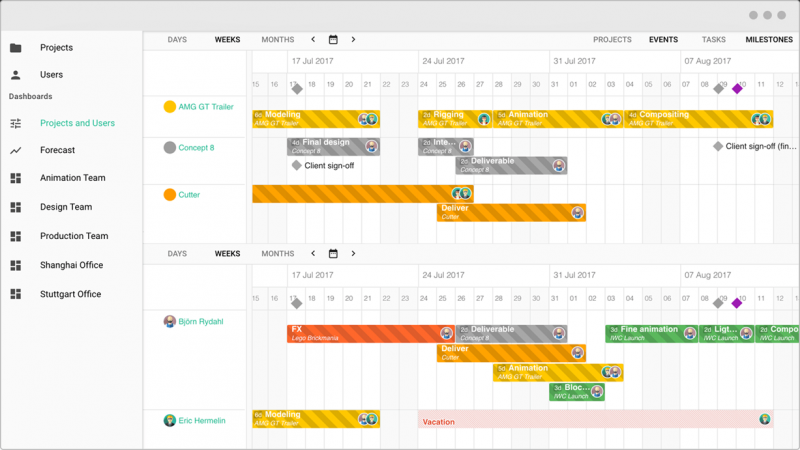Select Eric Hermelin's Modeling task bar
Viewport: 800px width, 450px height.
[316, 419]
